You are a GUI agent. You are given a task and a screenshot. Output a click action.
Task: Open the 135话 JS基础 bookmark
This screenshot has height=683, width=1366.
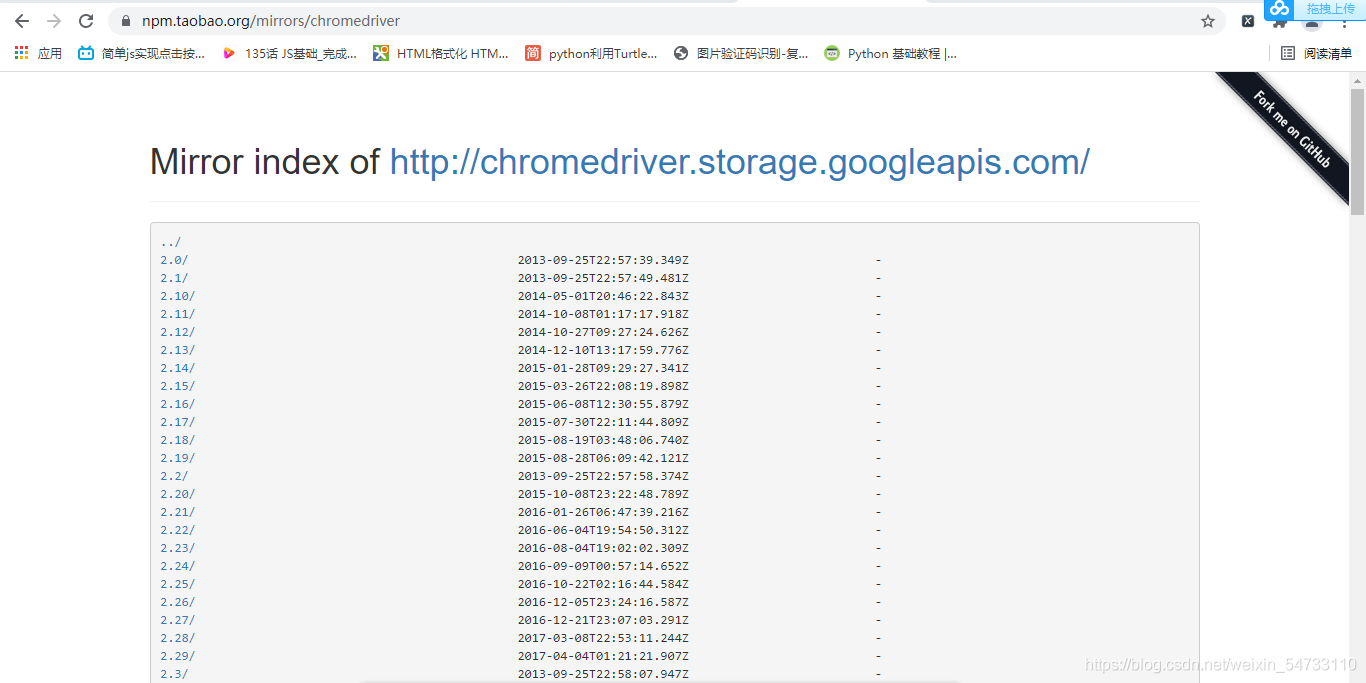pyautogui.click(x=289, y=54)
